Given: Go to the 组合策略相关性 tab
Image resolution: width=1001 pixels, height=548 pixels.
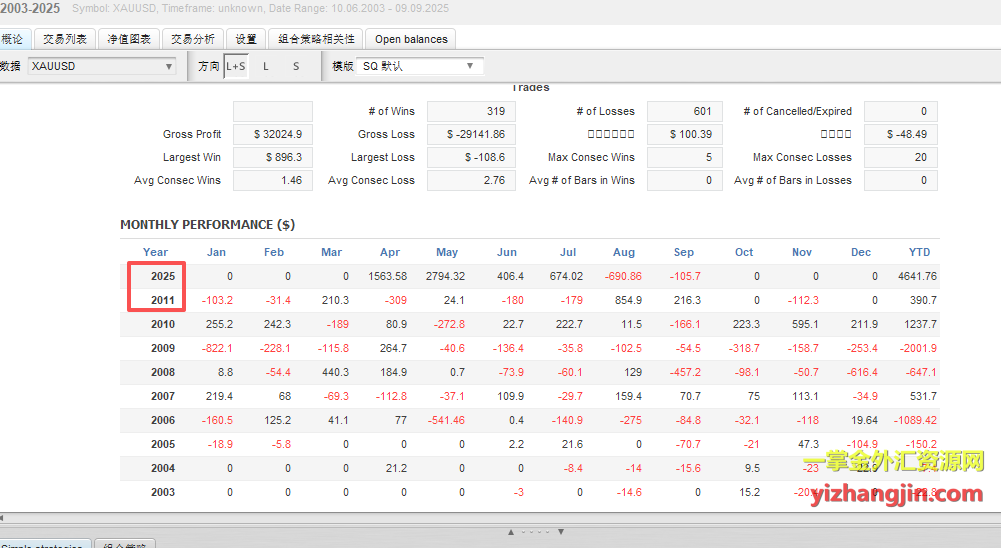Looking at the screenshot, I should click(315, 39).
